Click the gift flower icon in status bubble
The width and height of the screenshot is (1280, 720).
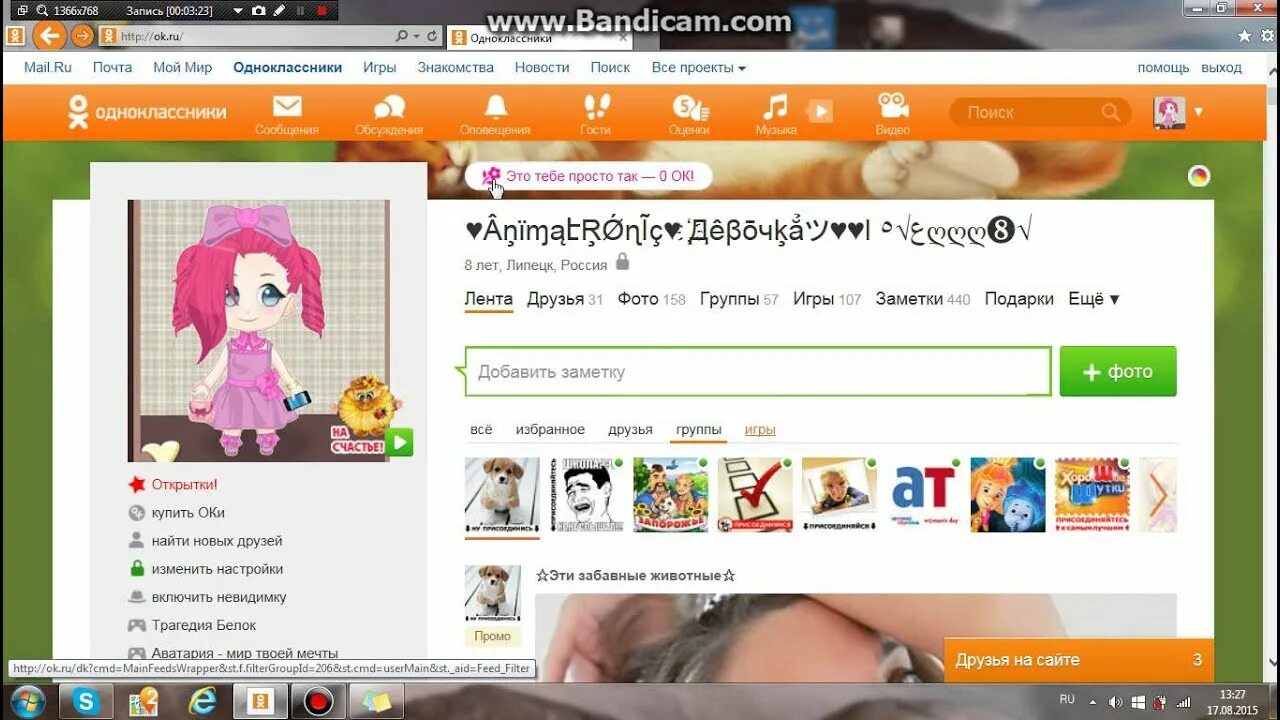[x=491, y=176]
